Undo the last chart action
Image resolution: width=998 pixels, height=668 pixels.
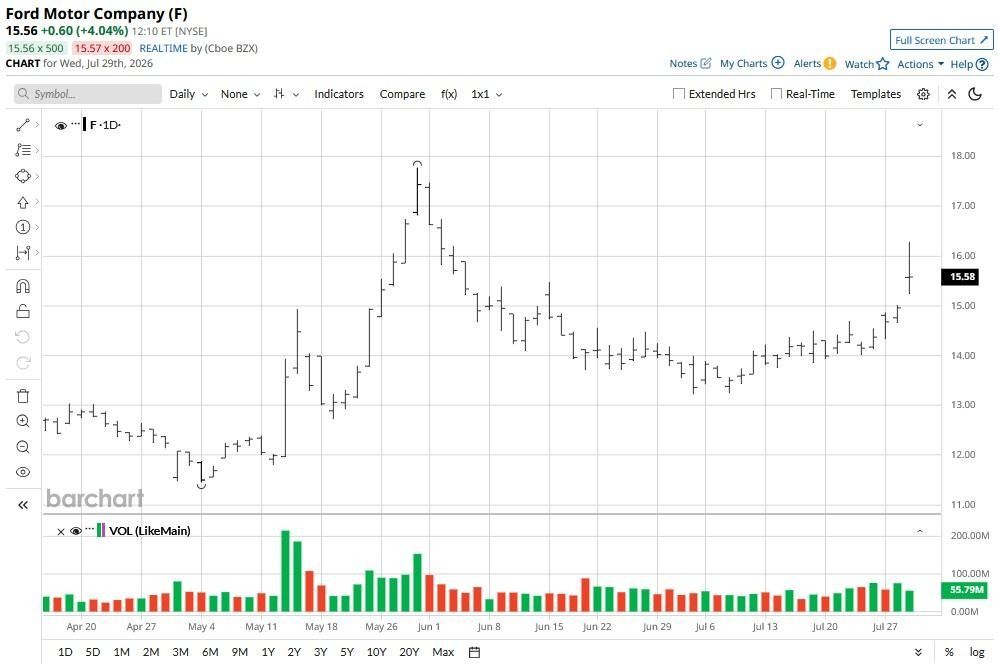tap(23, 337)
